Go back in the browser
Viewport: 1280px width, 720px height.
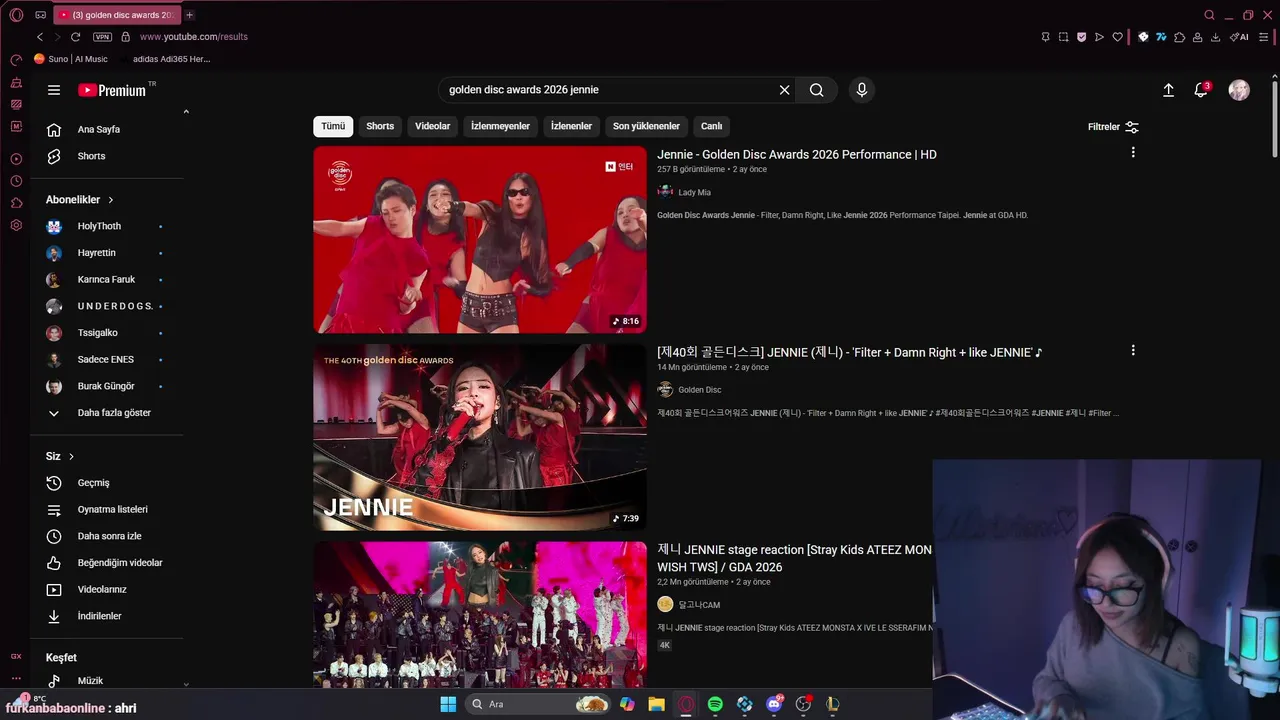coord(40,37)
